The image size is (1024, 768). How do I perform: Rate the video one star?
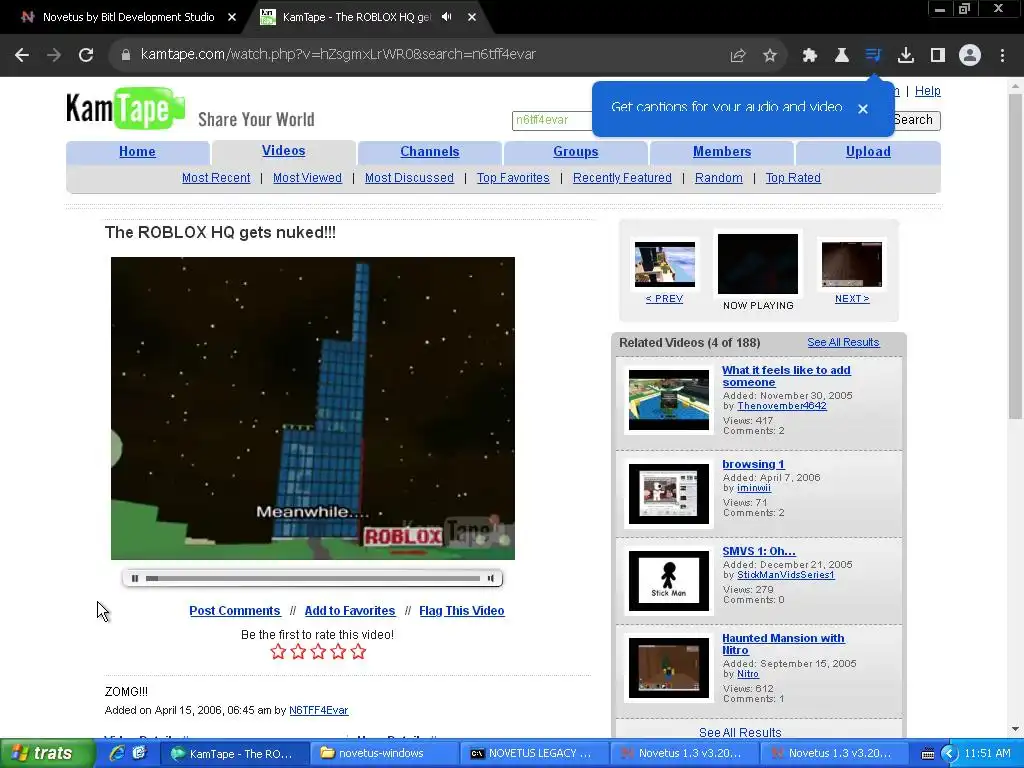[278, 652]
